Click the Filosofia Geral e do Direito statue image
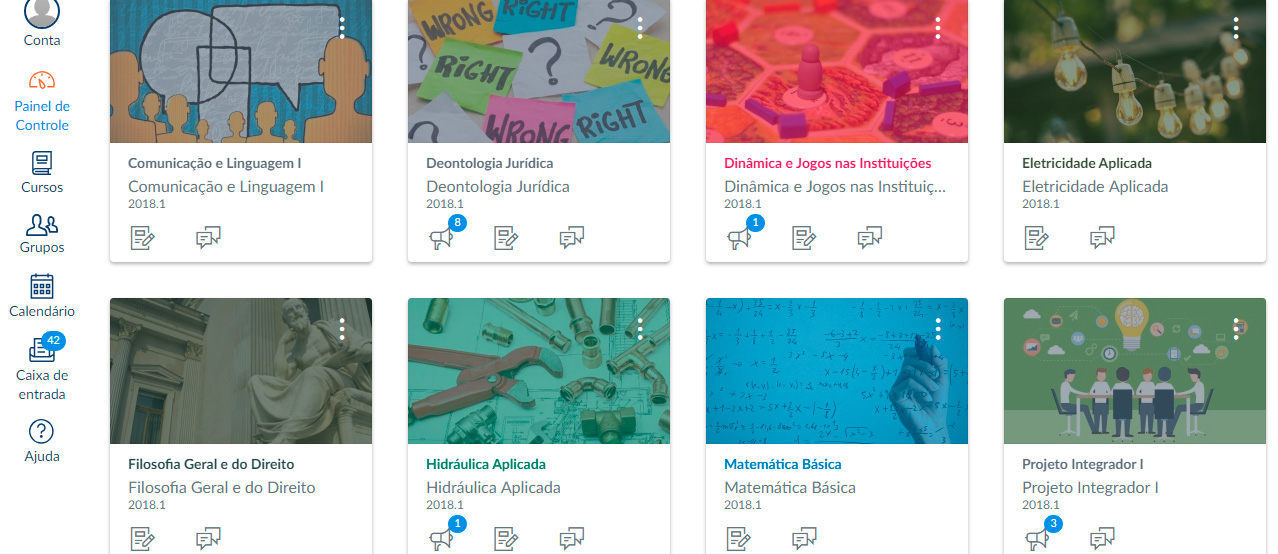The width and height of the screenshot is (1278, 554). click(x=241, y=371)
